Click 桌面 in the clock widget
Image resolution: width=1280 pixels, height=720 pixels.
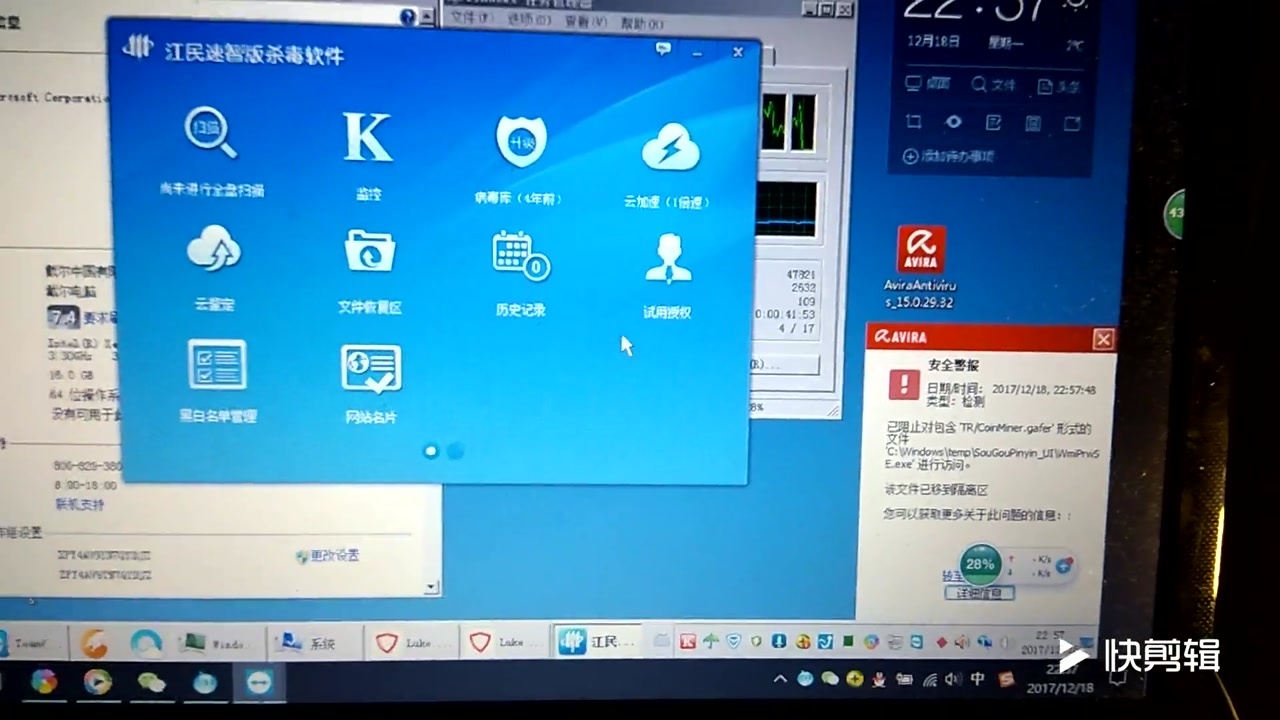927,85
